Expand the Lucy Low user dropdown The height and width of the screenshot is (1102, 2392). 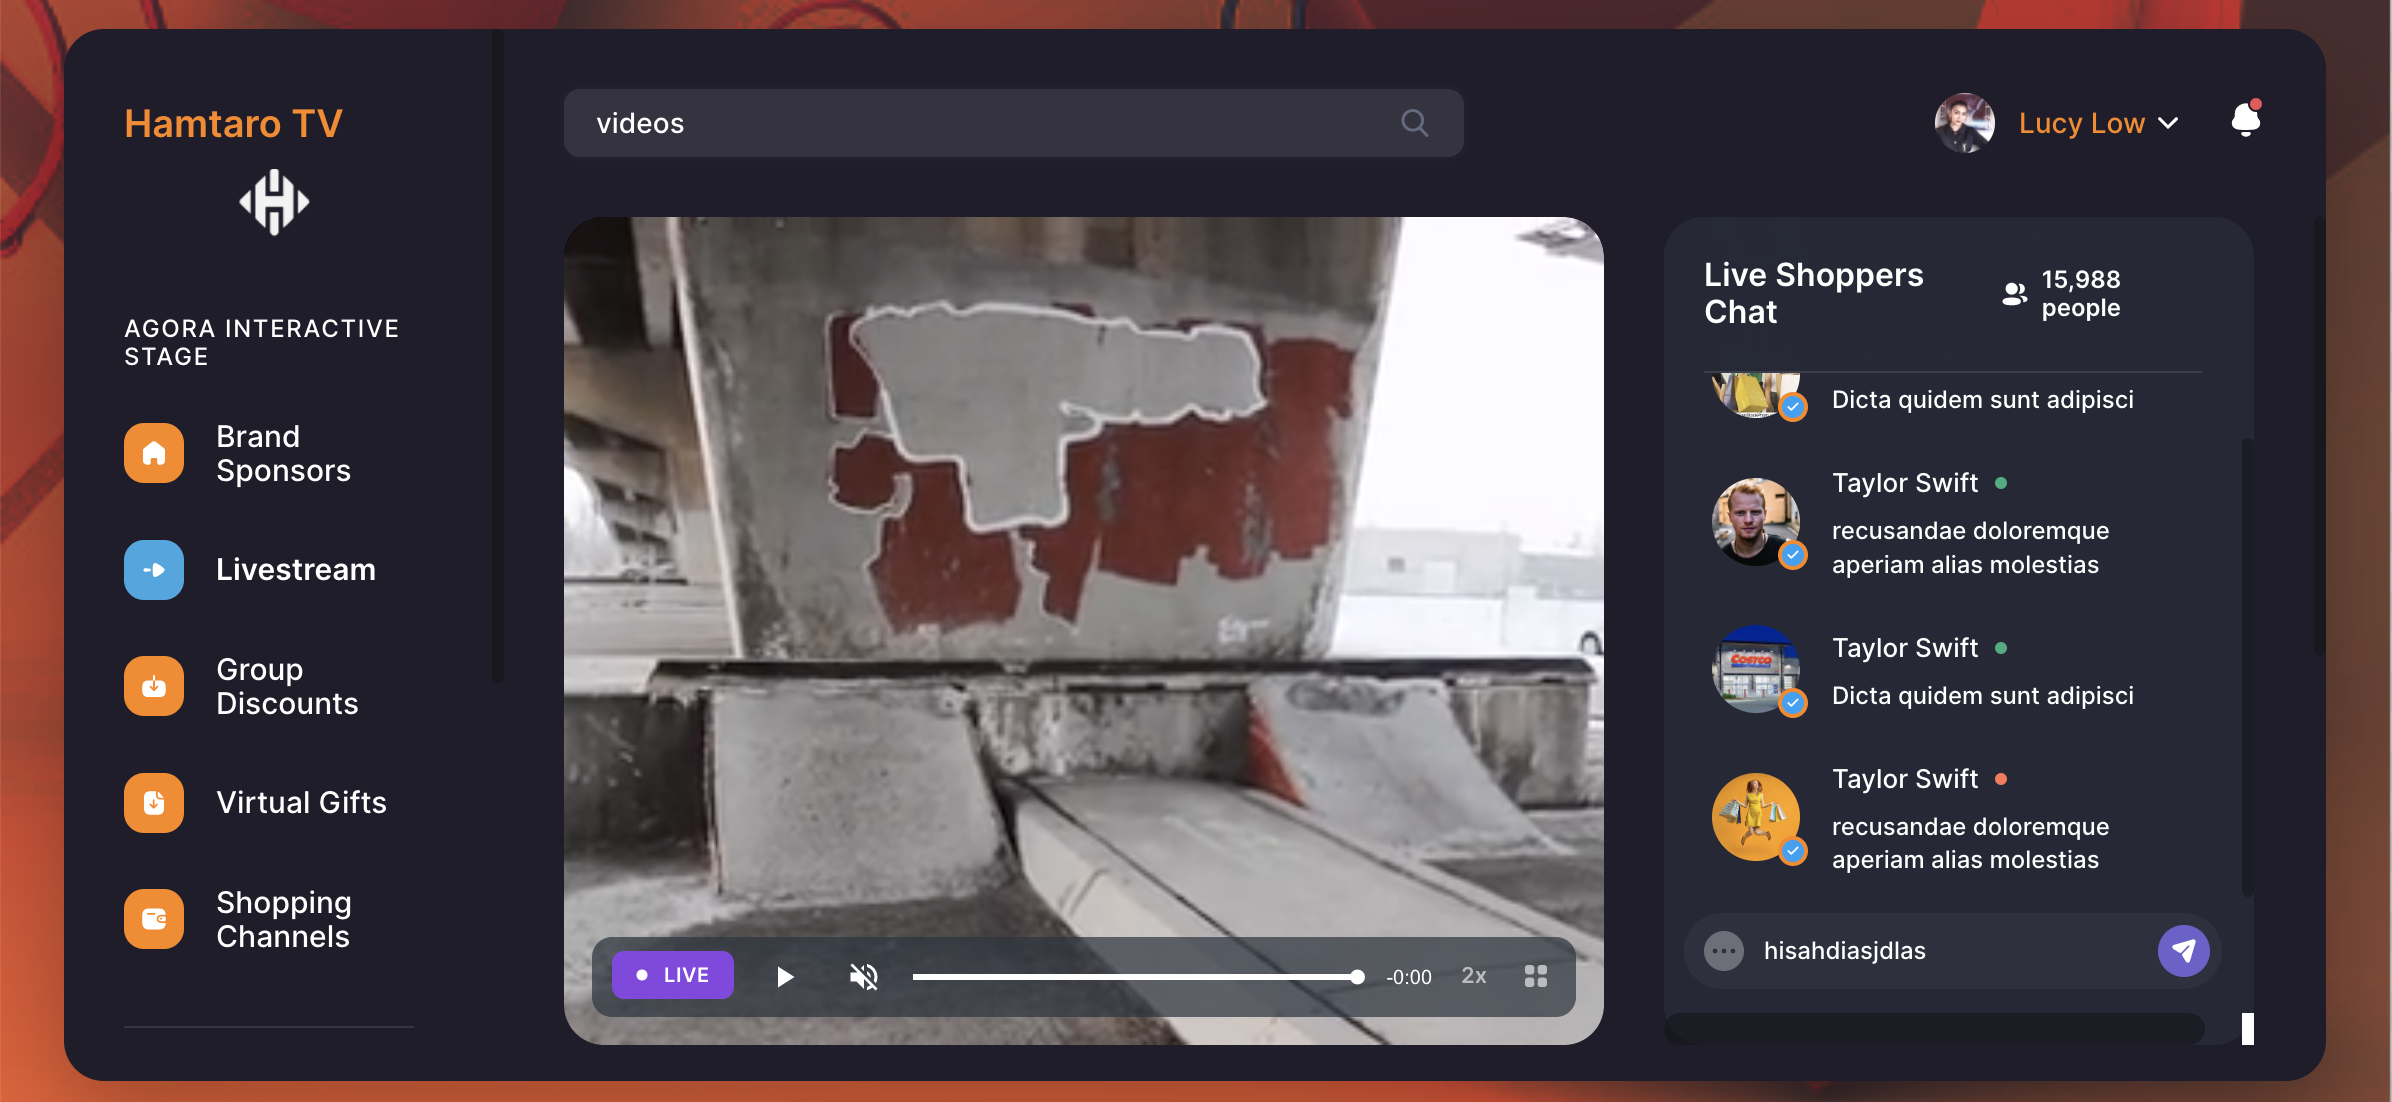tap(2168, 124)
